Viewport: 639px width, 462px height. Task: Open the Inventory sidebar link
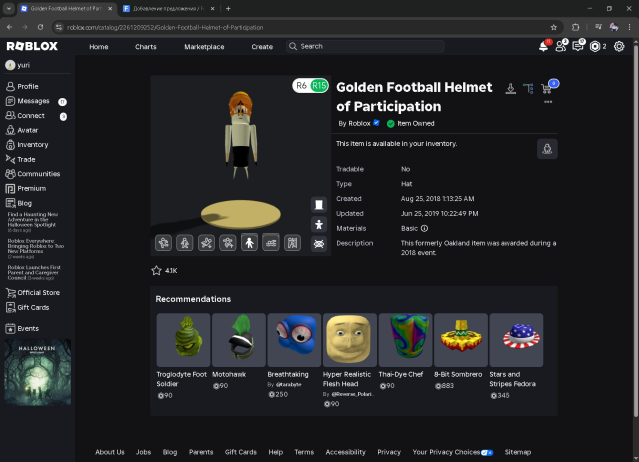pyautogui.click(x=32, y=145)
